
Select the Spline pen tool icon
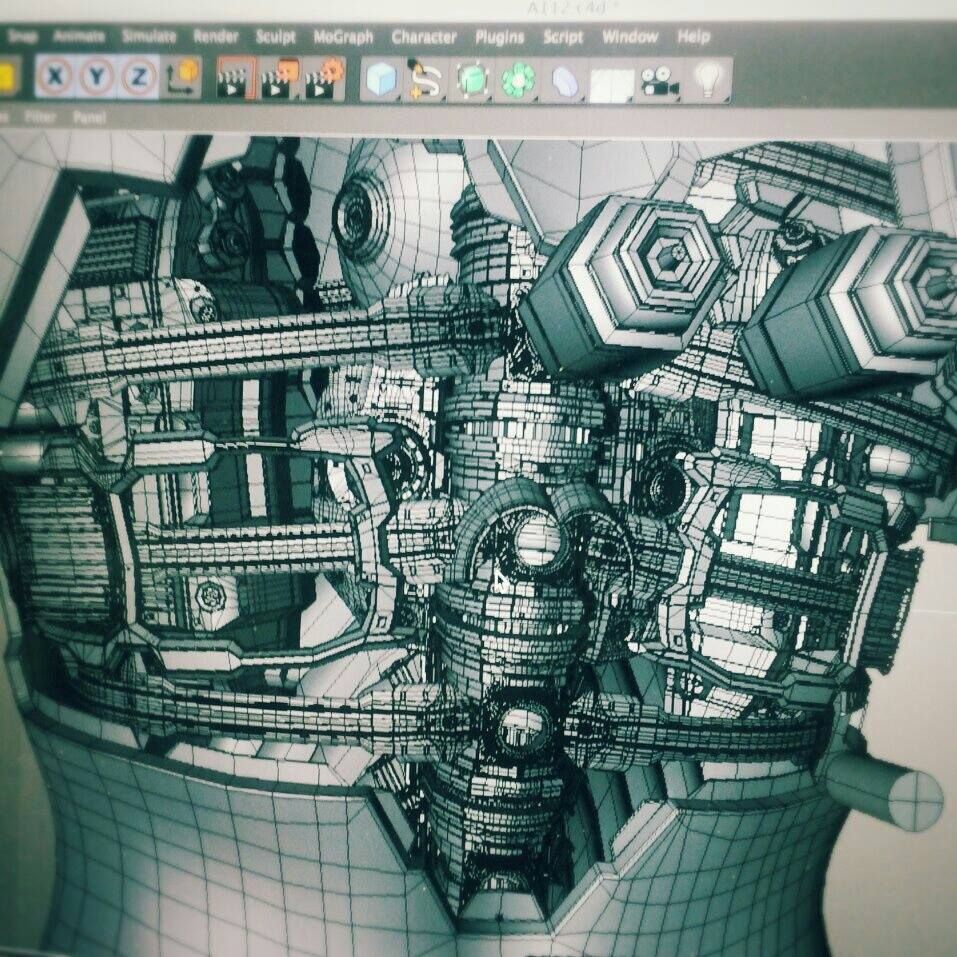pos(425,80)
